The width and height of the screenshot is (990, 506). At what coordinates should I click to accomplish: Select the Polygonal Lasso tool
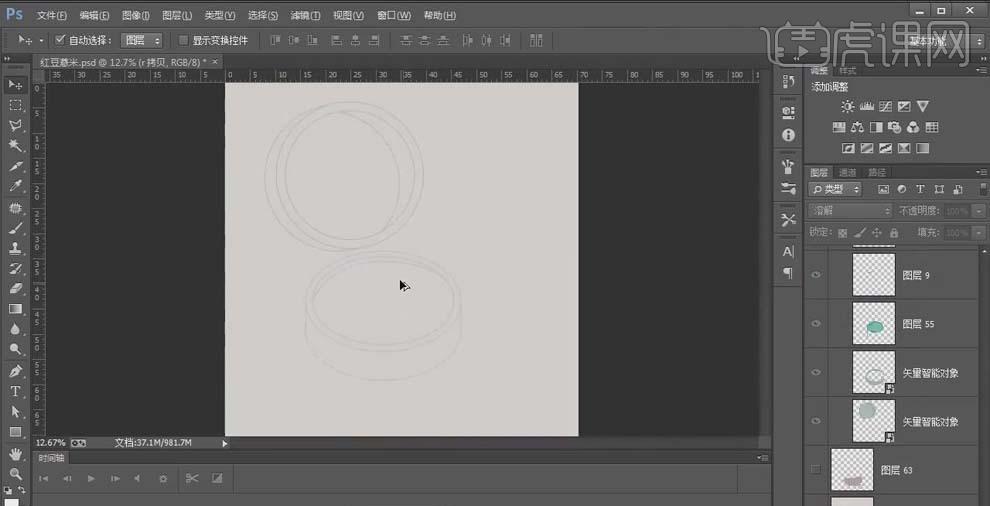tap(16, 125)
